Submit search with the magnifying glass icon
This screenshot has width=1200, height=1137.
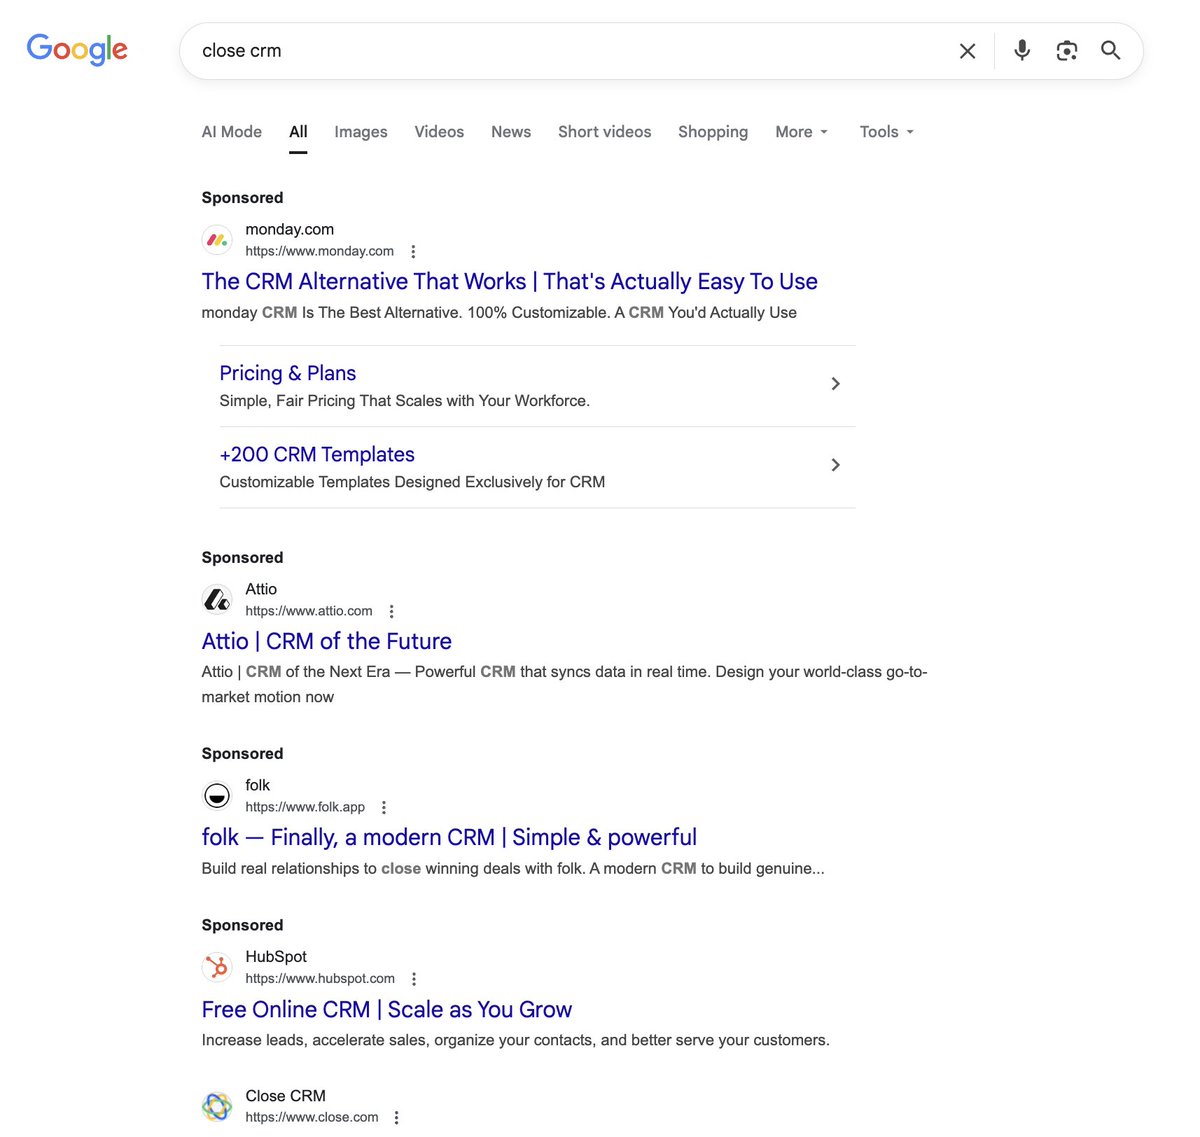click(x=1111, y=50)
